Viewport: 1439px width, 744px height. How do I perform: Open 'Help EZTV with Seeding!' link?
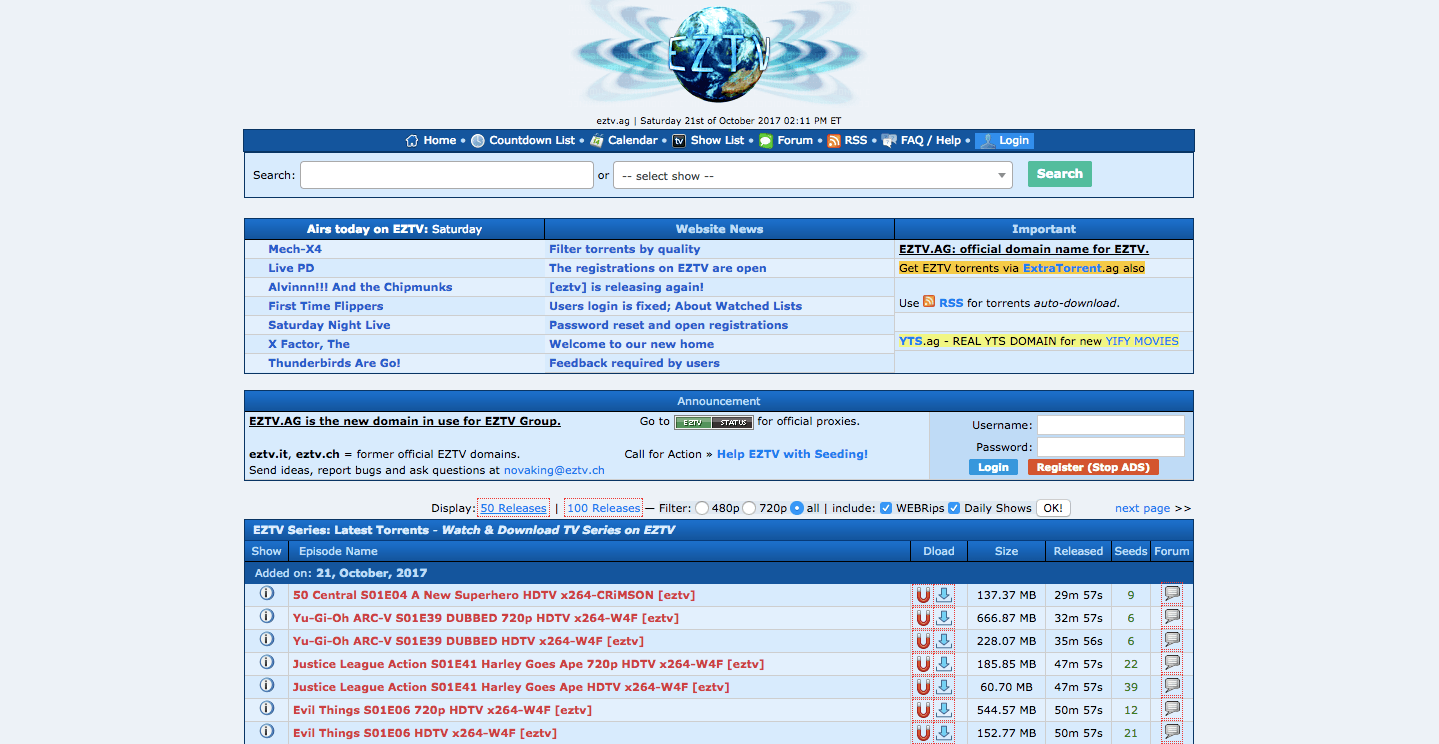pyautogui.click(x=792, y=454)
